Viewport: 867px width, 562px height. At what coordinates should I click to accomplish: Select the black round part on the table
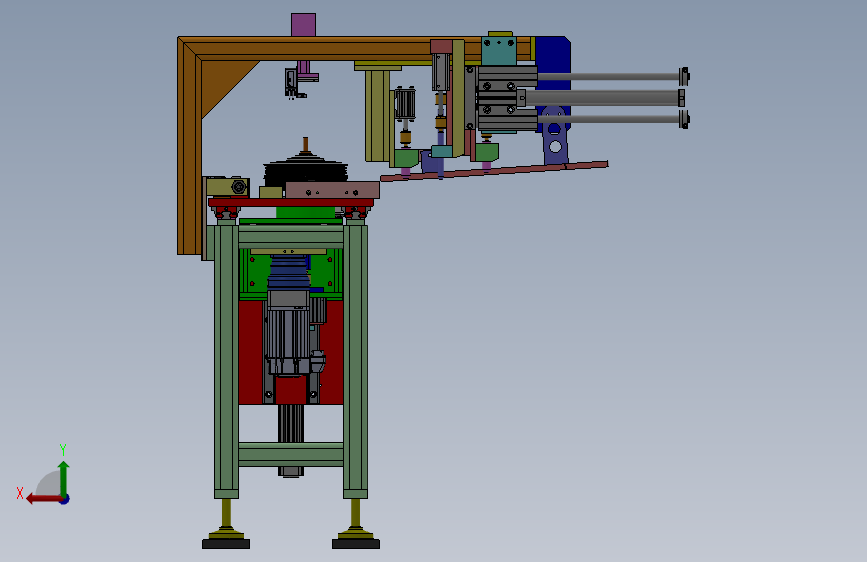pyautogui.click(x=305, y=170)
